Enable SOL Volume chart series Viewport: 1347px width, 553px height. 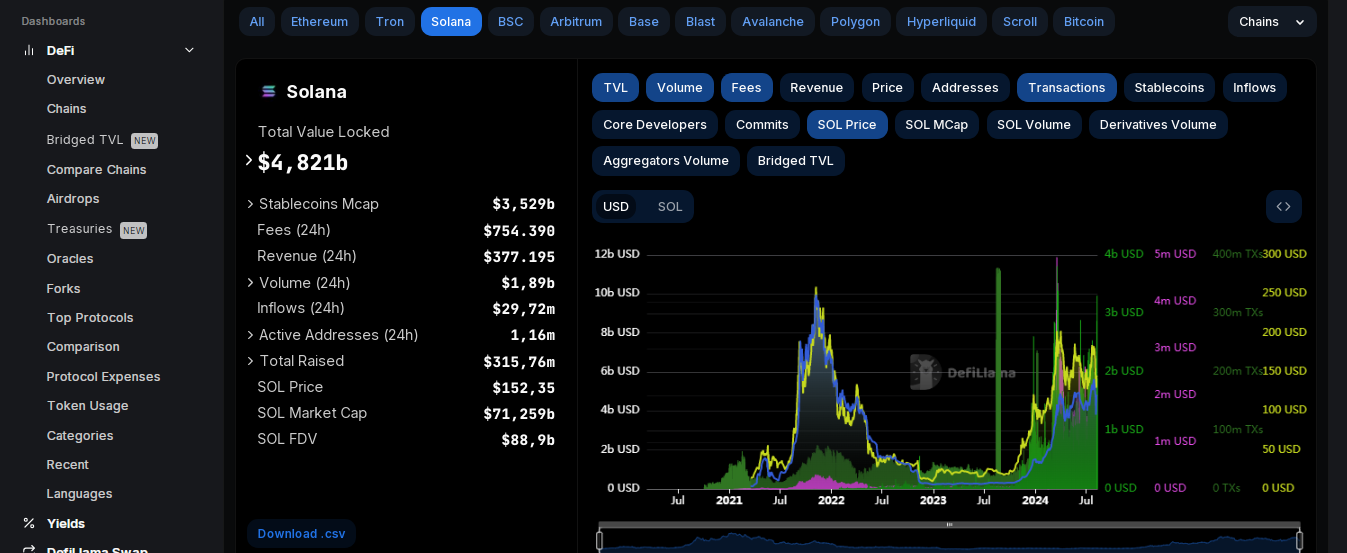(x=1034, y=125)
